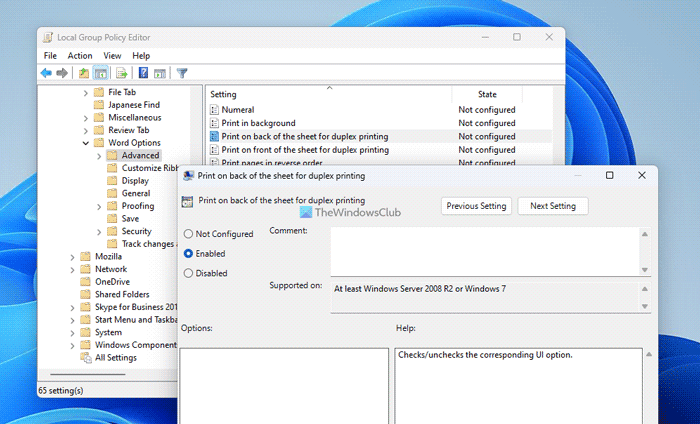The height and width of the screenshot is (424, 700).
Task: Click Comment box scroll down arrow
Action: pyautogui.click(x=645, y=270)
